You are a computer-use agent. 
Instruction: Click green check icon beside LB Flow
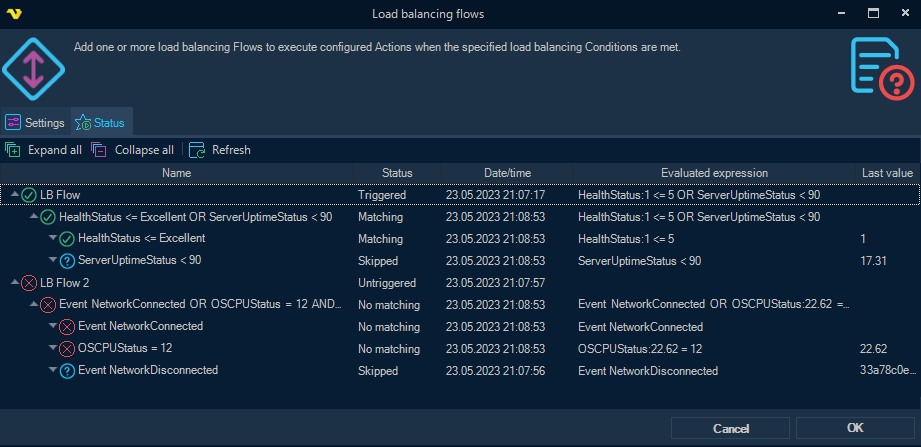29,195
